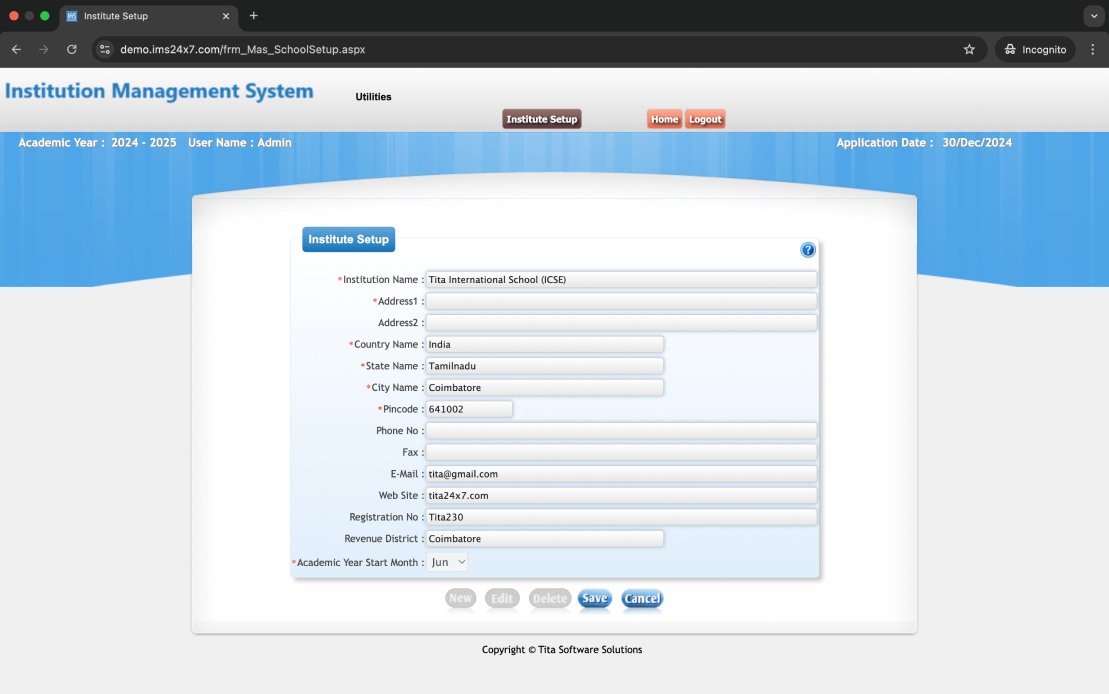Click into the Phone No field

621,431
